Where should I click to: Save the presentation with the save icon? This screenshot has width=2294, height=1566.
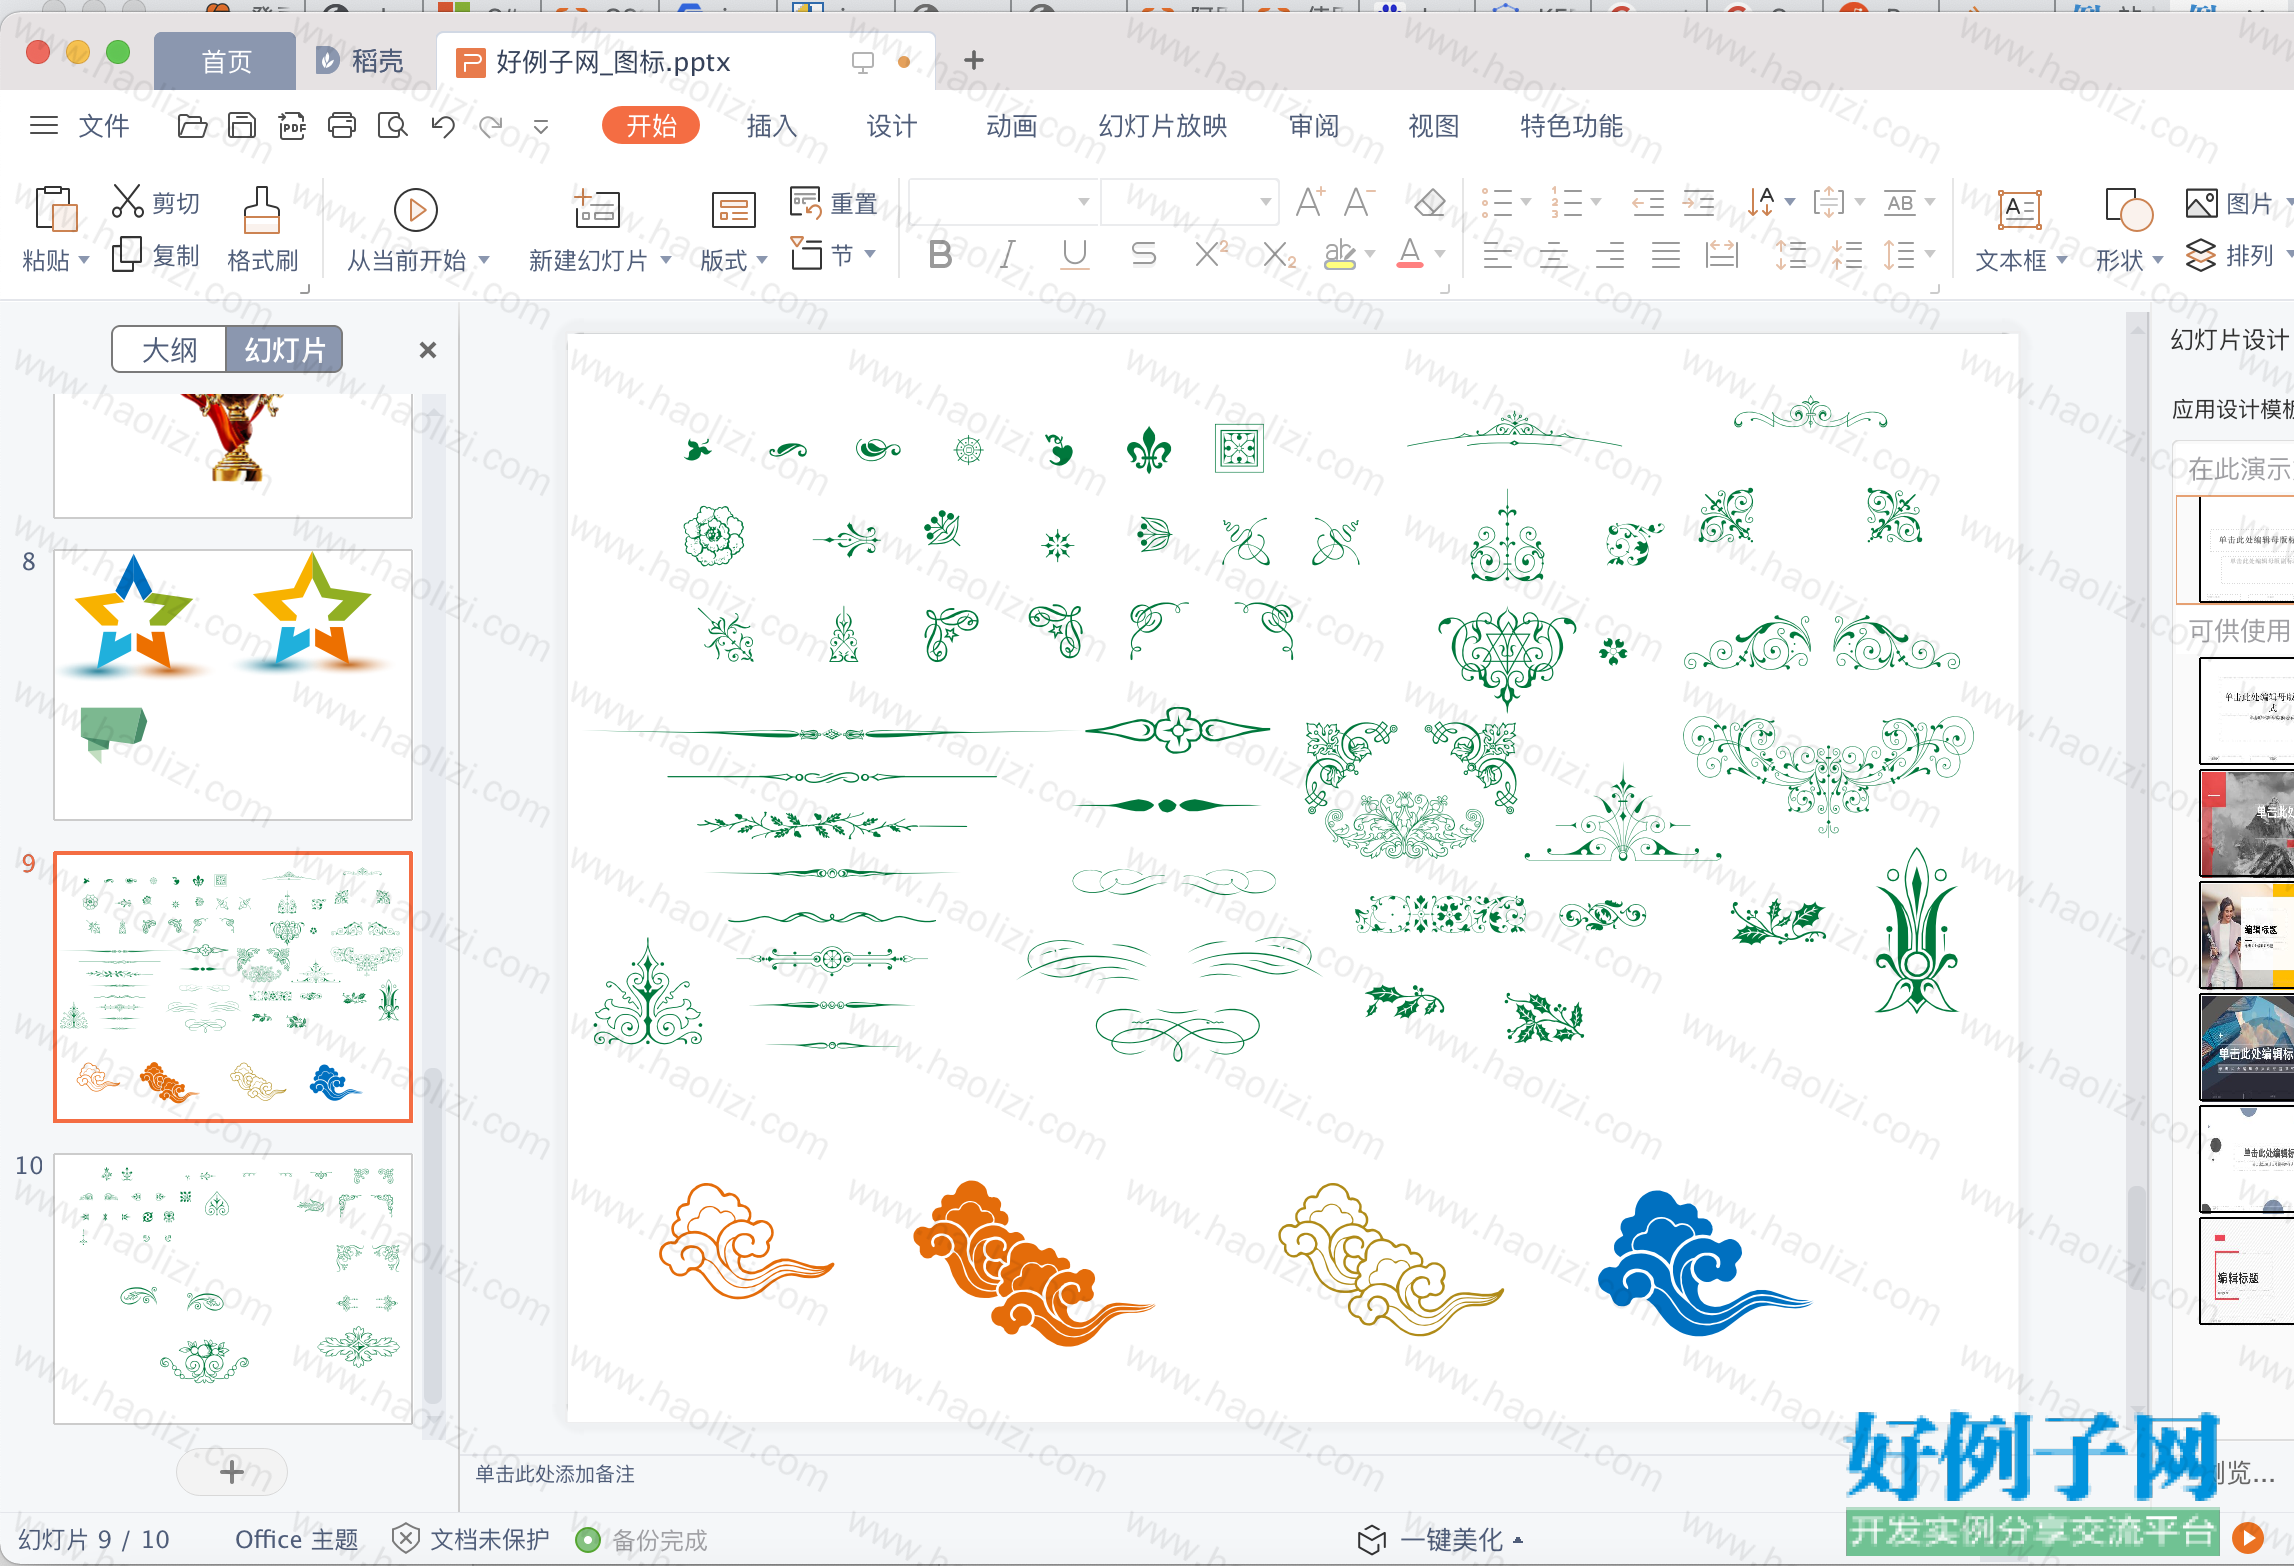pyautogui.click(x=242, y=126)
